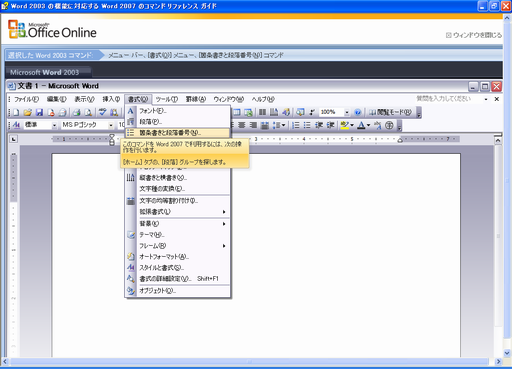The width and height of the screenshot is (512, 369).
Task: Choose オートフォーマット(A) menu entry
Action: (178, 257)
